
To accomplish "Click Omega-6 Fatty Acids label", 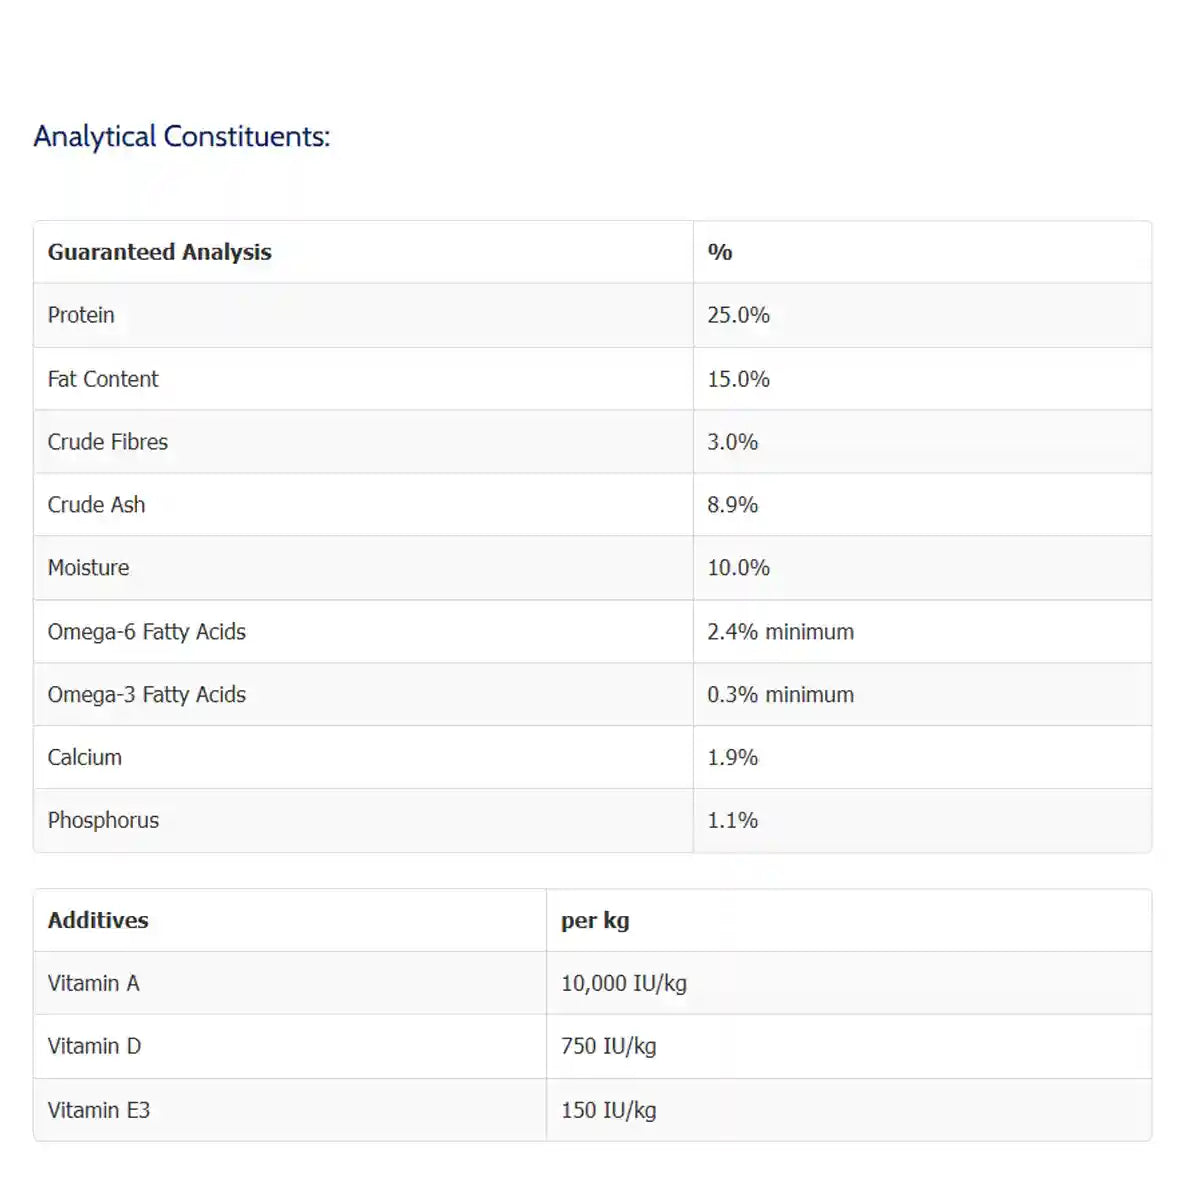I will 146,632.
